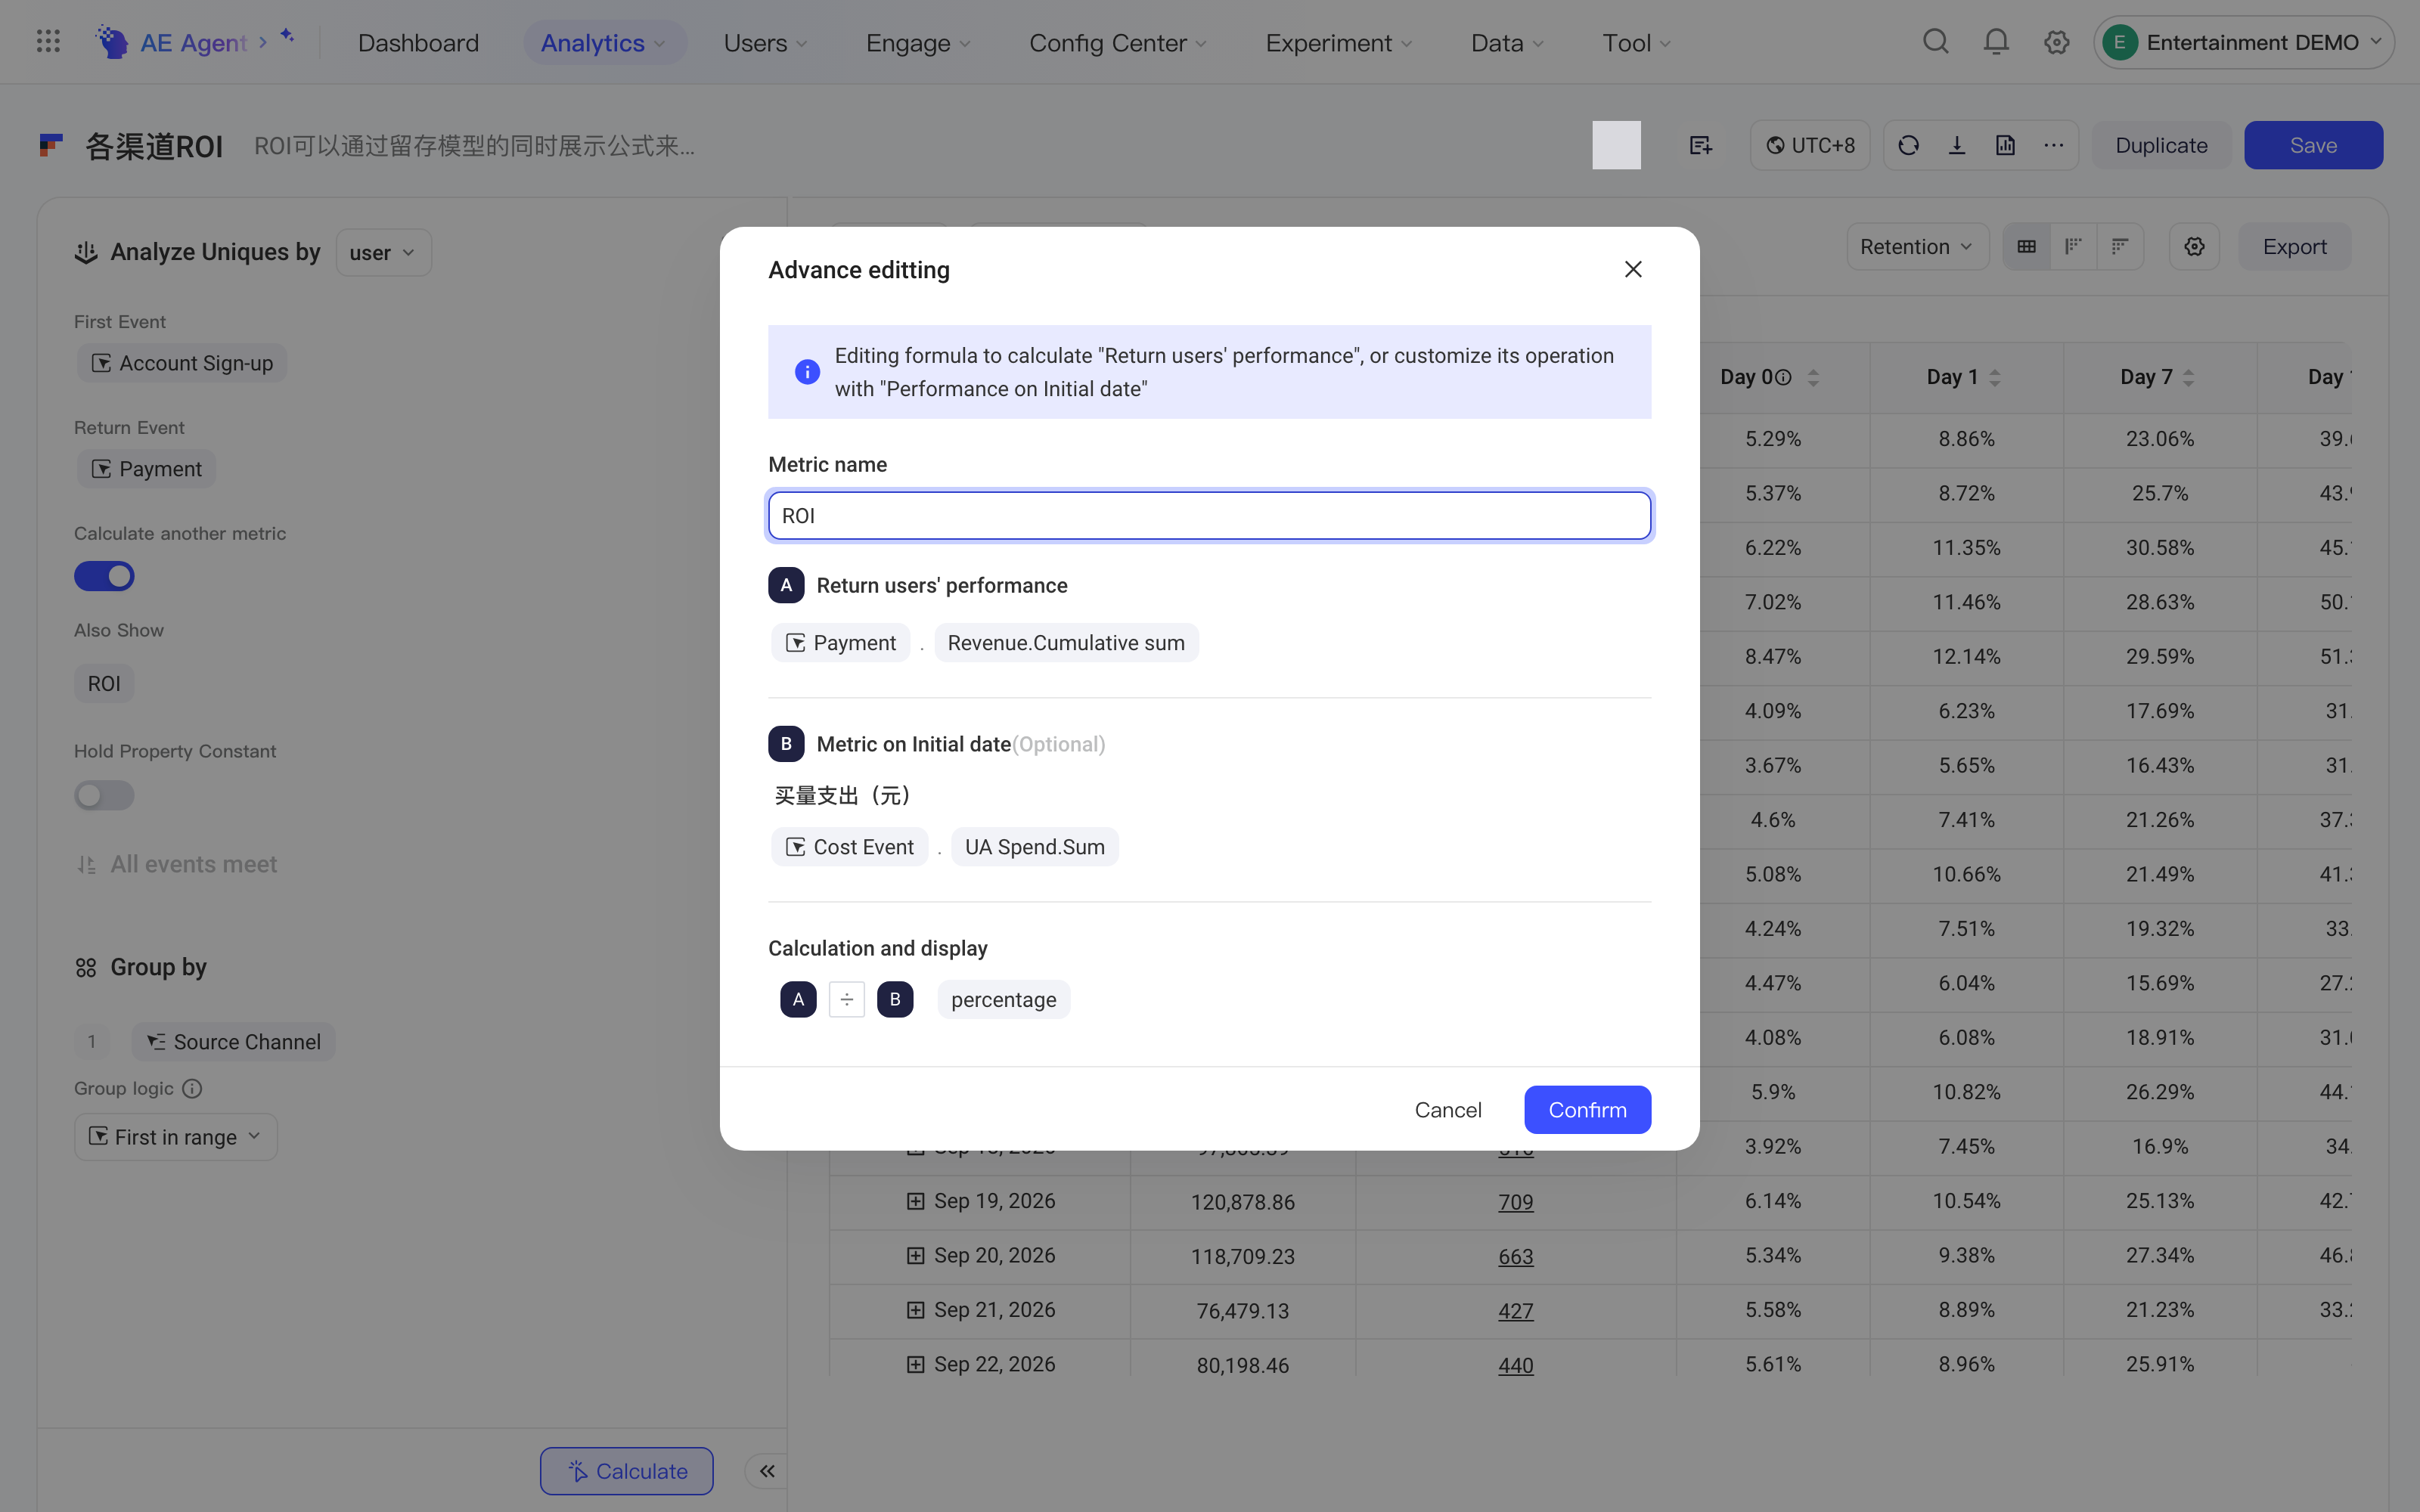Toggle off Calculate another metric switch
This screenshot has width=2420, height=1512.
pos(104,576)
